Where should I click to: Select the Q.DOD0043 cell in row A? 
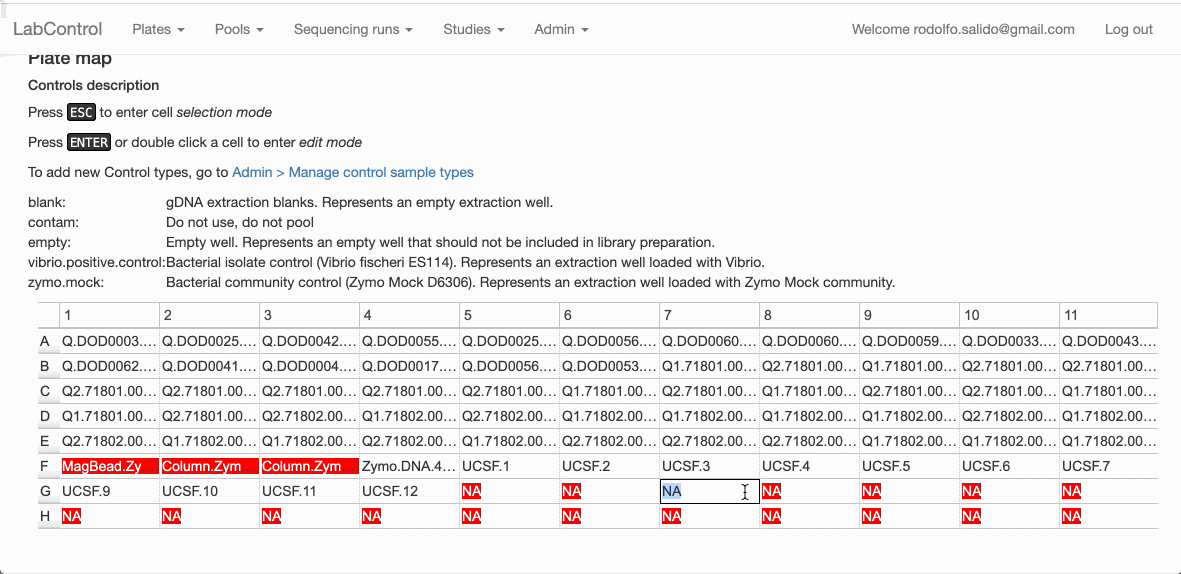[1108, 341]
